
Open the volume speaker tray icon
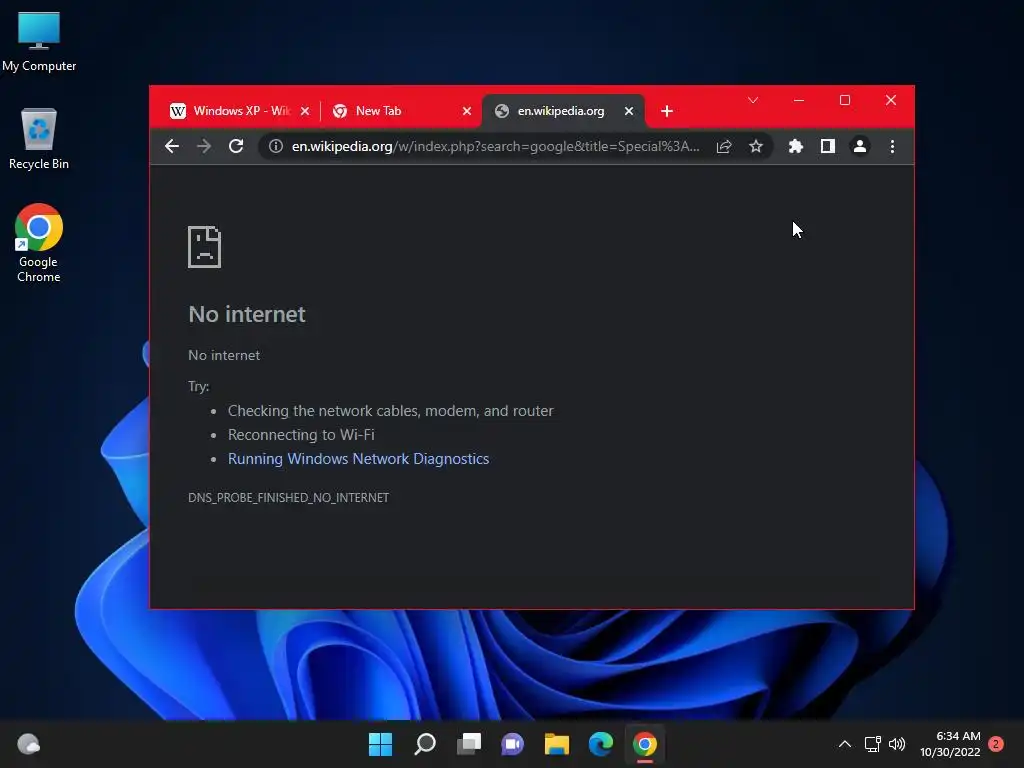[897, 744]
